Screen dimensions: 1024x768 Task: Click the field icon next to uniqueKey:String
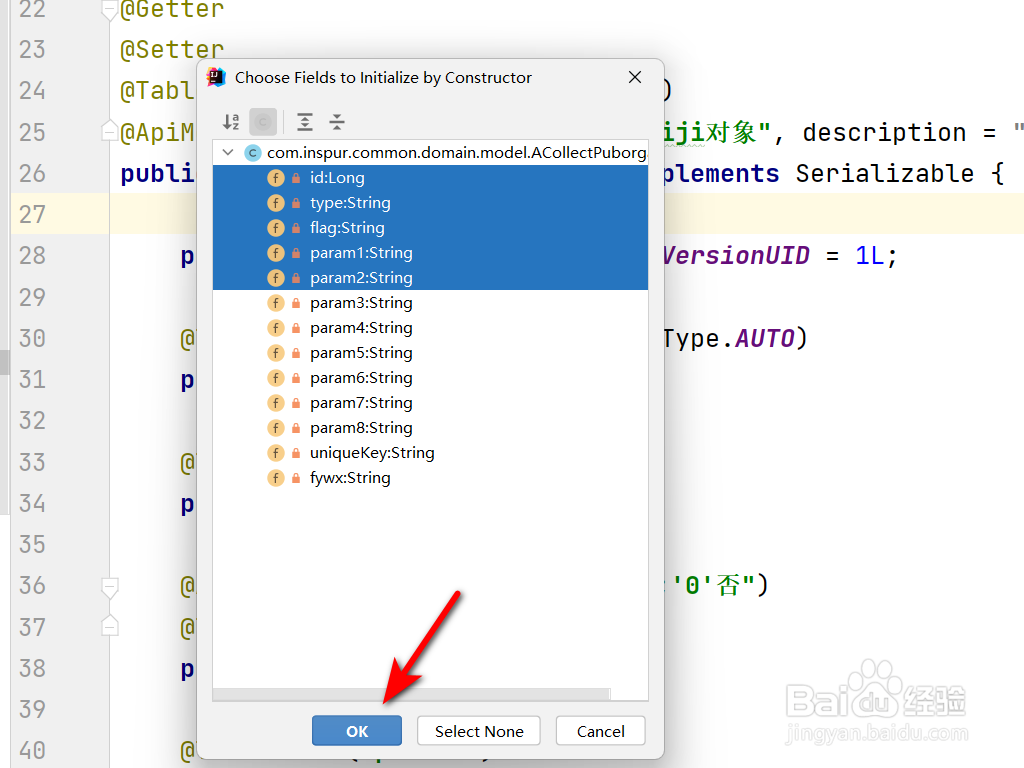(276, 453)
